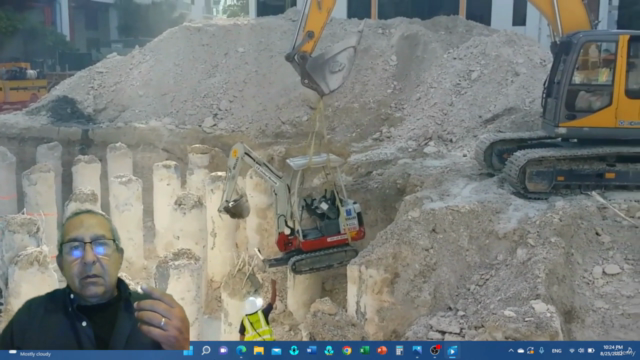Open the Windows Start menu

click(188, 351)
